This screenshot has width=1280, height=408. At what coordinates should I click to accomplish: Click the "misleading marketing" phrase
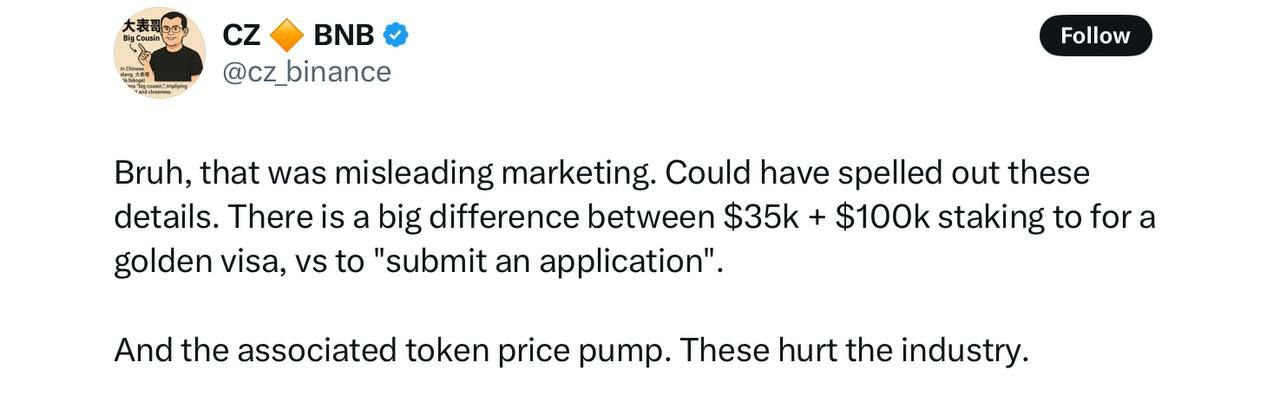494,173
